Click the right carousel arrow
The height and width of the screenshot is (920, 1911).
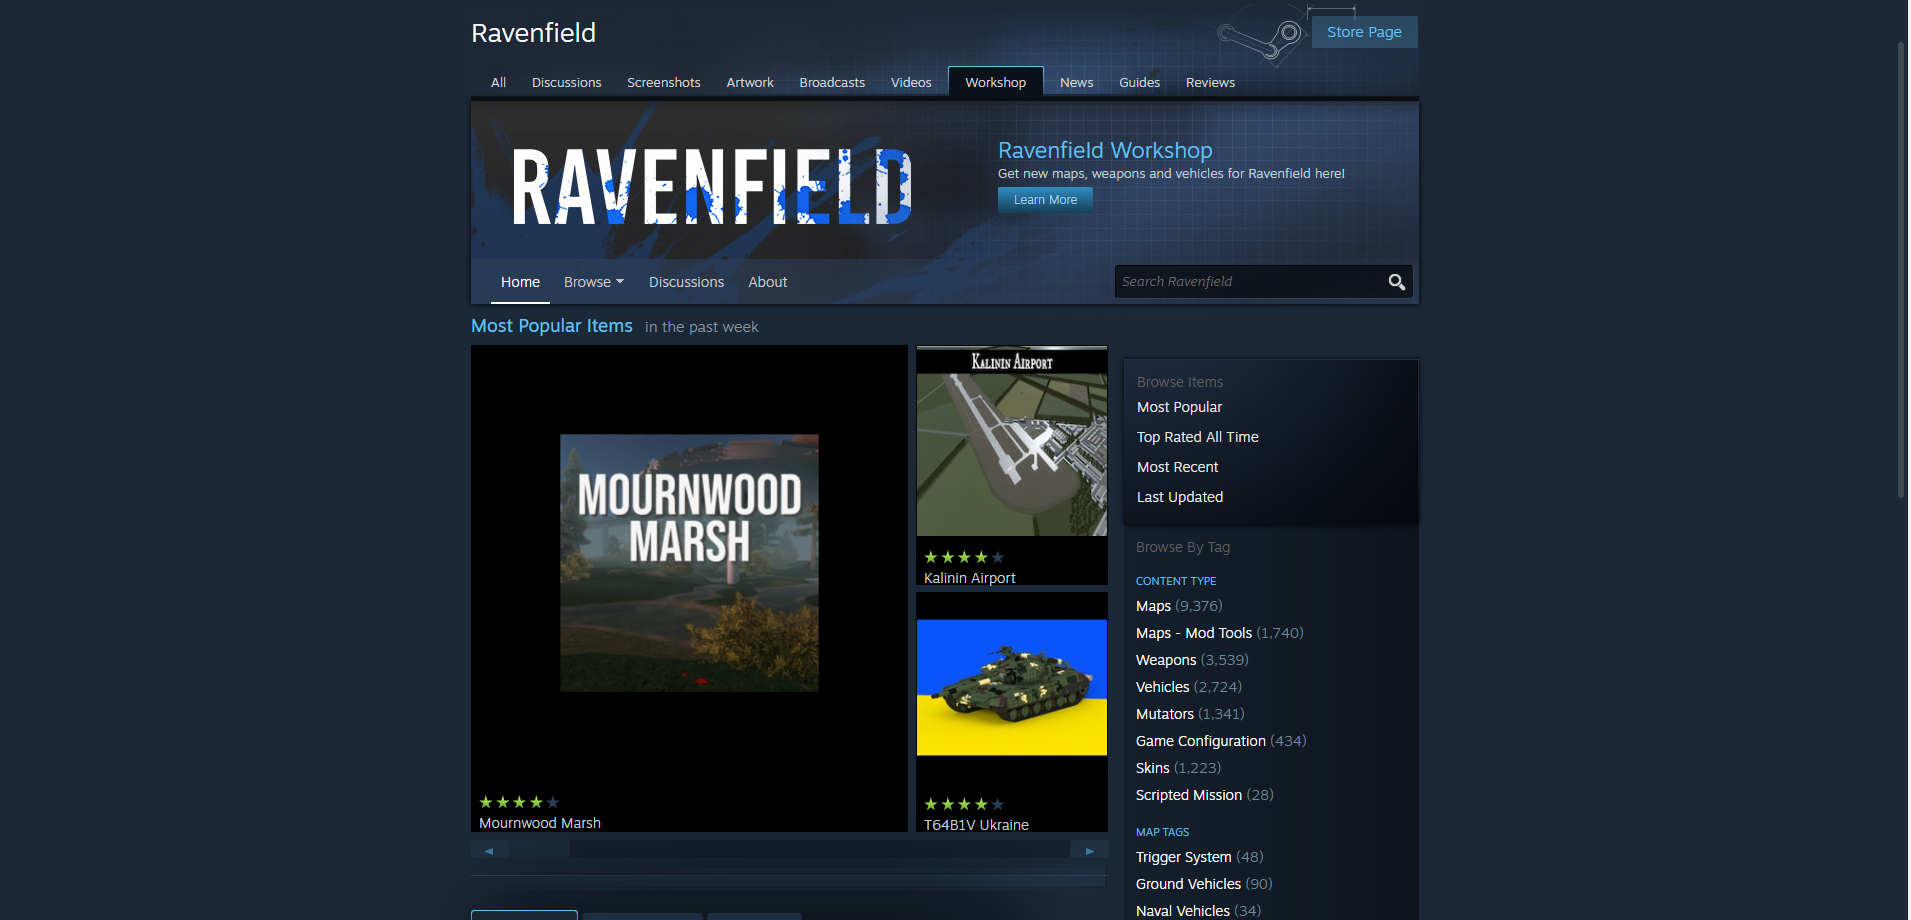[1089, 850]
